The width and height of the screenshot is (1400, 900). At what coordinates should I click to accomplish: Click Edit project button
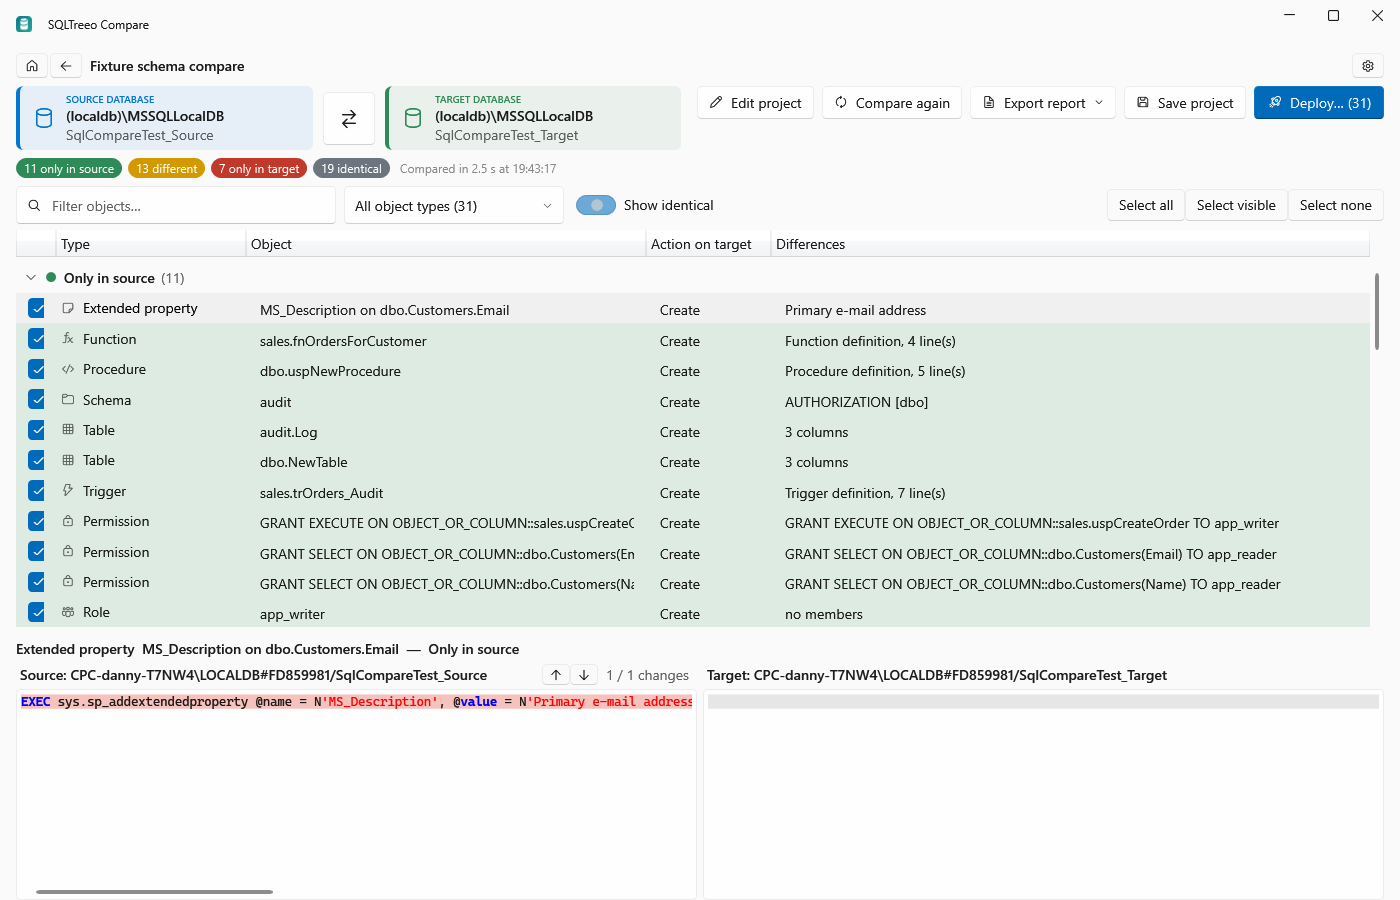click(x=755, y=103)
